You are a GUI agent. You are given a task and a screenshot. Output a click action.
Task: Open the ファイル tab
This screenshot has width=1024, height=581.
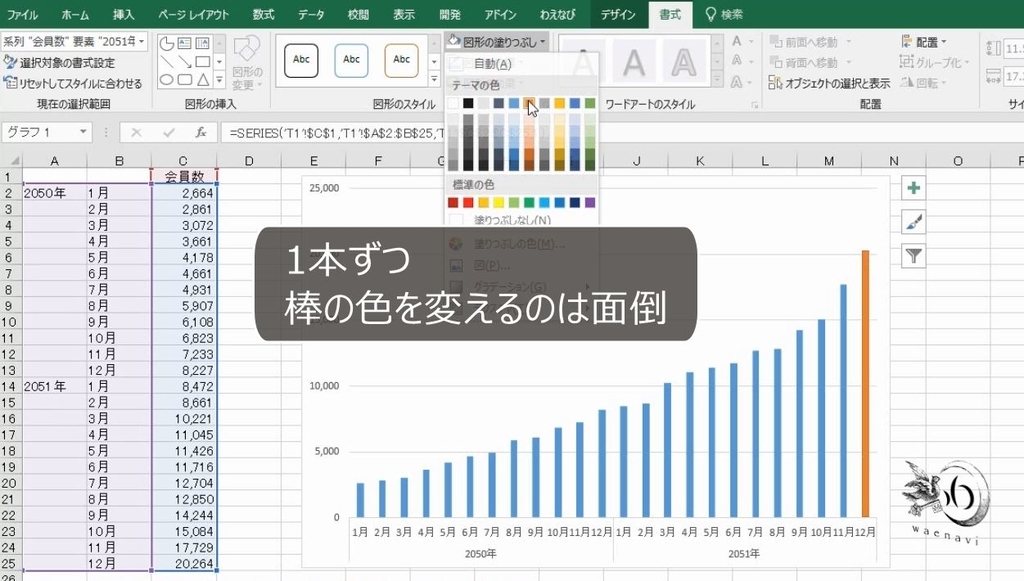coord(22,14)
